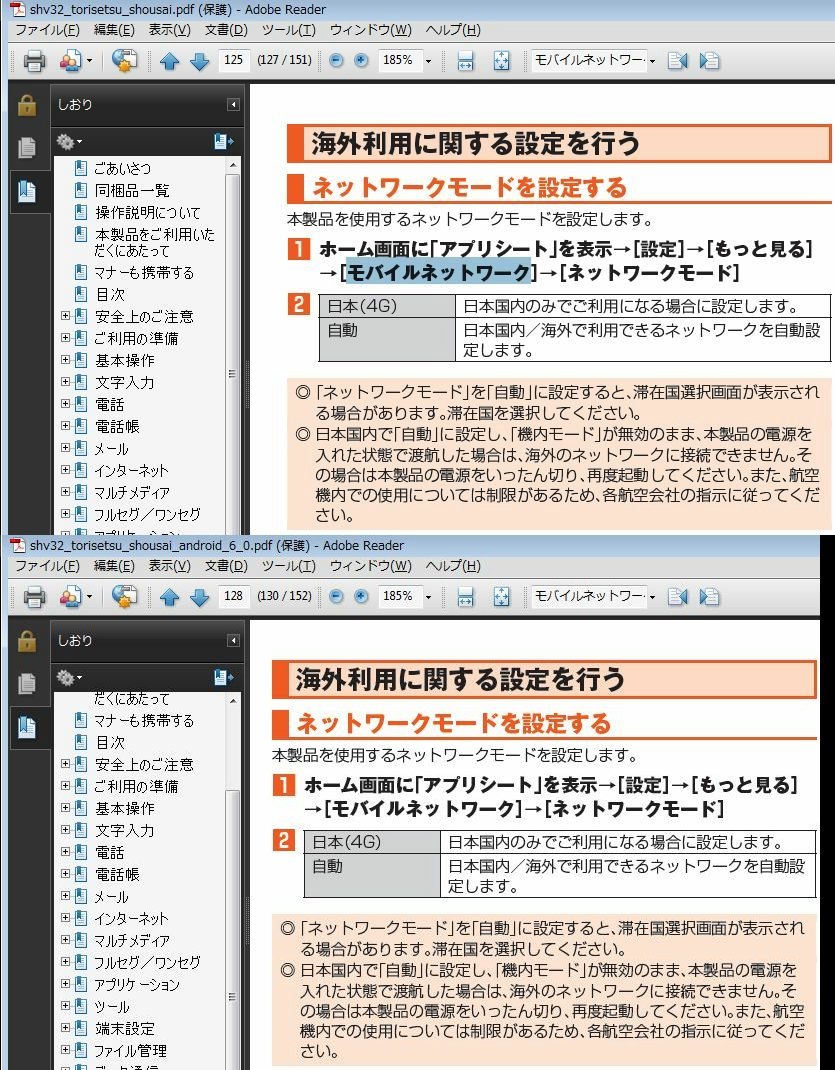Screen dimensions: 835x1070
Task: Select マナーも携帯する bookmark in the bottom window
Action: click(x=144, y=720)
